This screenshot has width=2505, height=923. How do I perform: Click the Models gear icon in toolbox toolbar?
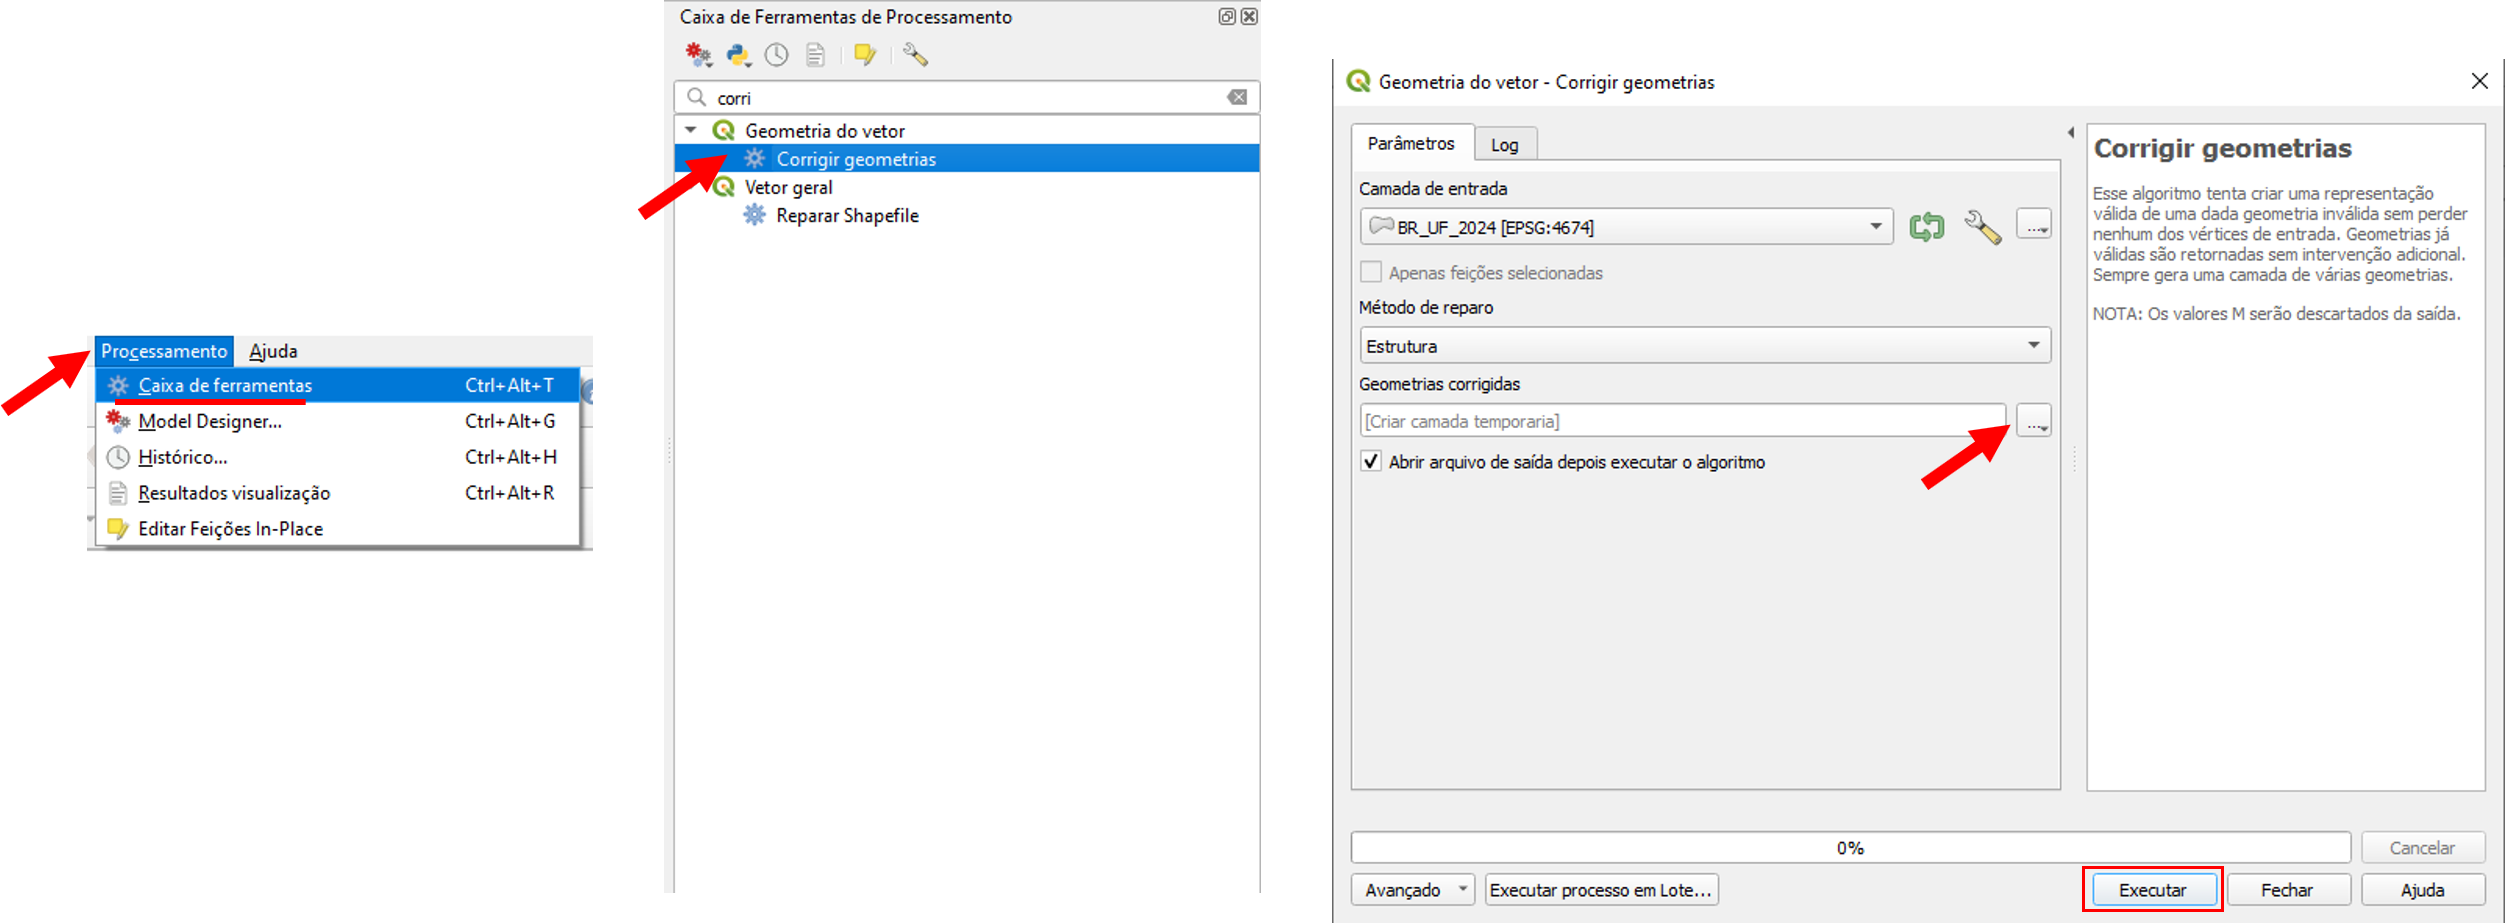[x=698, y=55]
